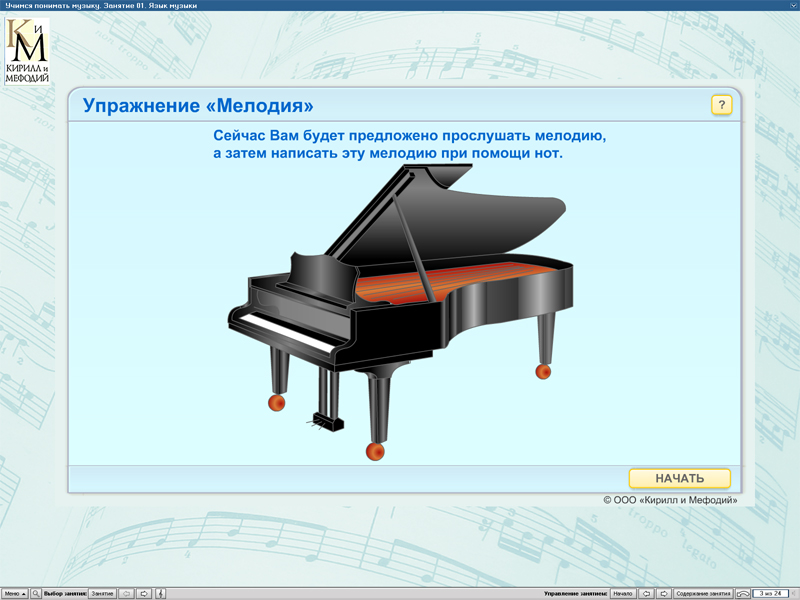Screen dimensions: 800x600
Task: Open the Меню dropdown at bottom left
Action: [x=15, y=592]
